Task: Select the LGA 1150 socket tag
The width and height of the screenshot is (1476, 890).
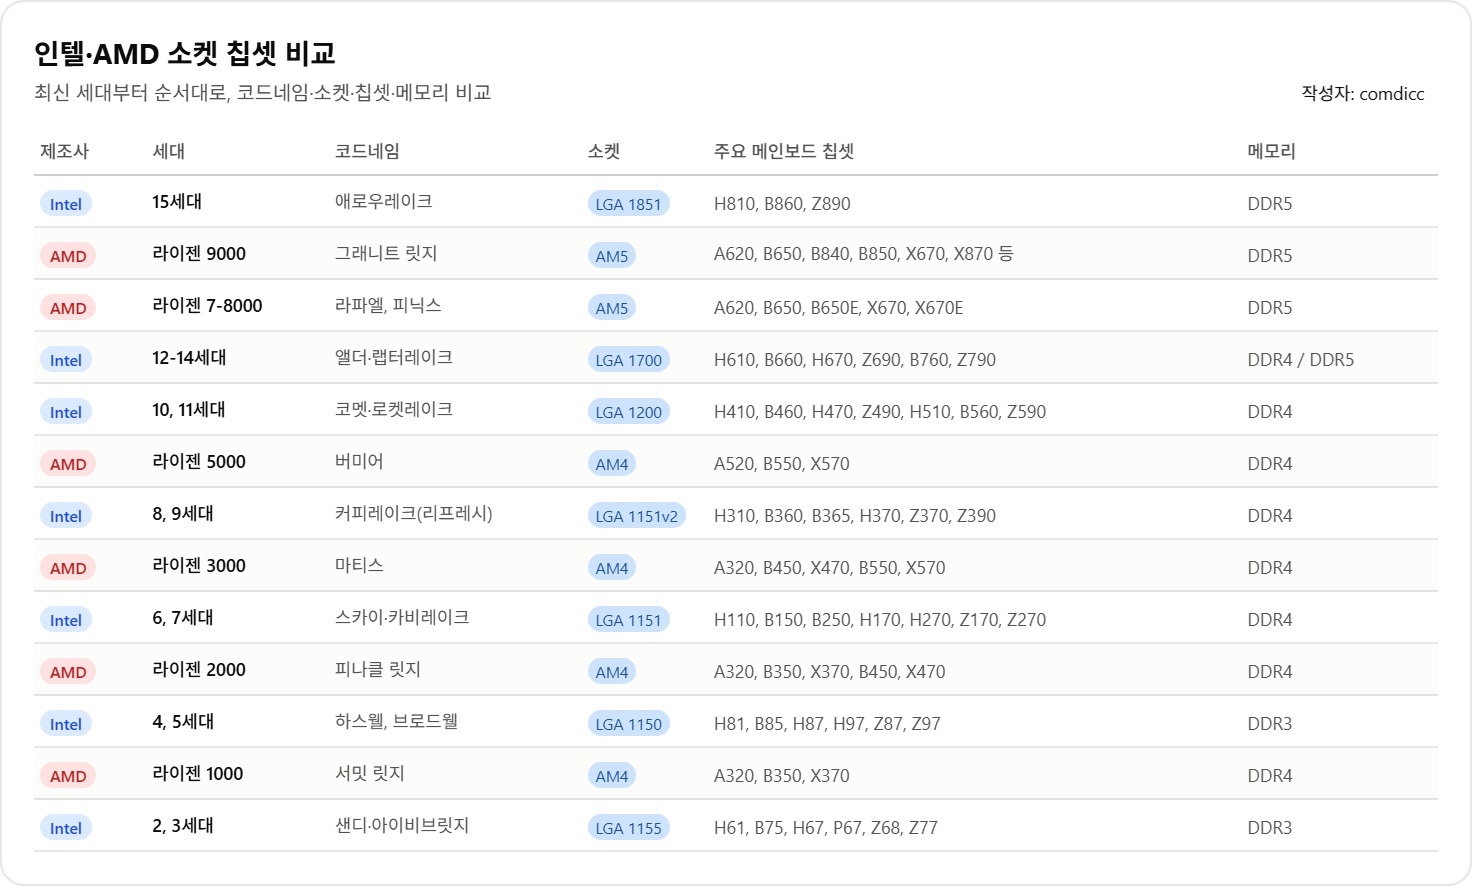Action: click(x=628, y=724)
